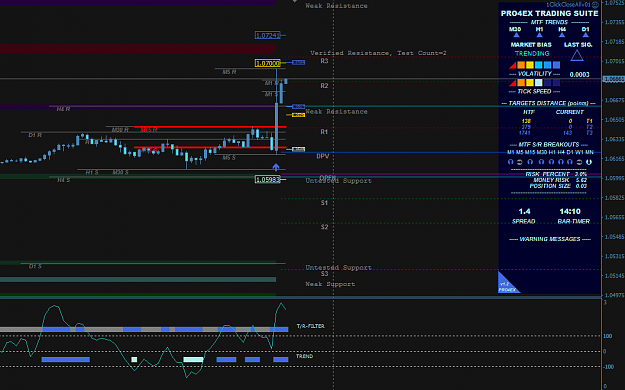The height and width of the screenshot is (390, 625).
Task: Click the Risk Percent 2.0% value
Action: pyautogui.click(x=581, y=174)
